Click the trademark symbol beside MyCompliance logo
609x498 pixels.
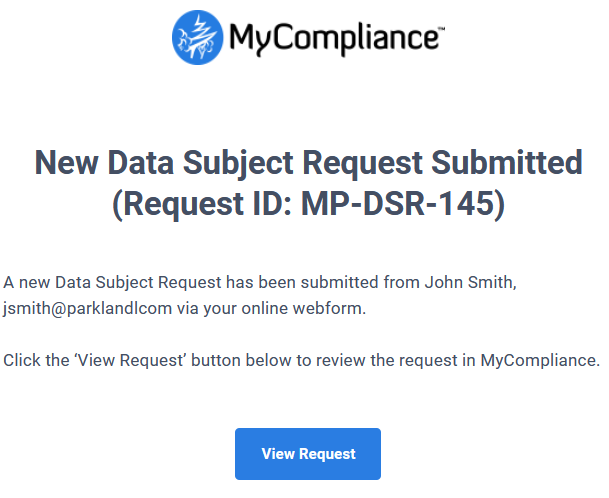point(442,28)
